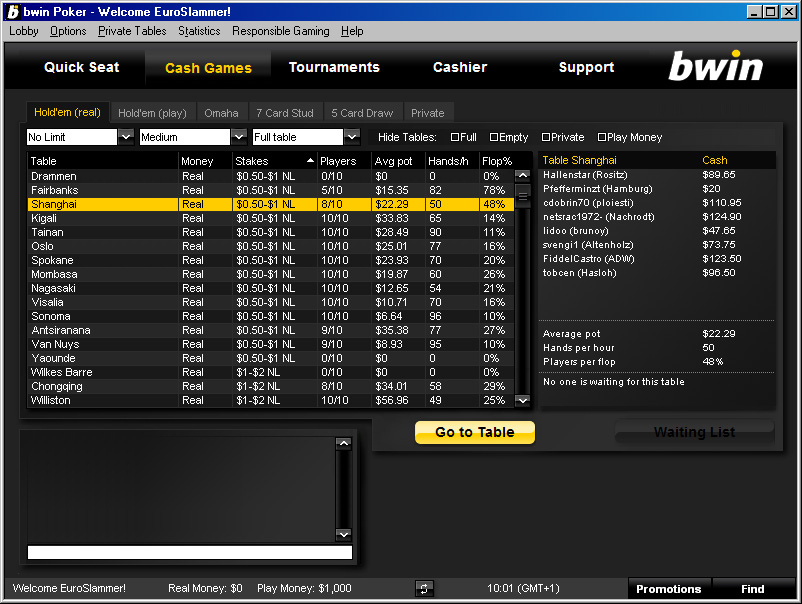Switch to 5 Card Draw tab
Viewport: 802px width, 604px height.
[x=362, y=113]
